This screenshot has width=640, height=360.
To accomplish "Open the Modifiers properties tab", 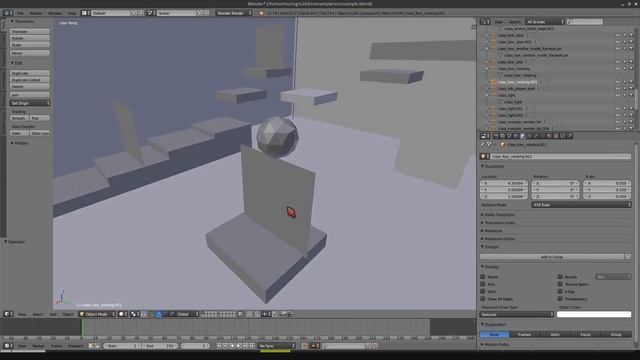I will tap(536, 136).
